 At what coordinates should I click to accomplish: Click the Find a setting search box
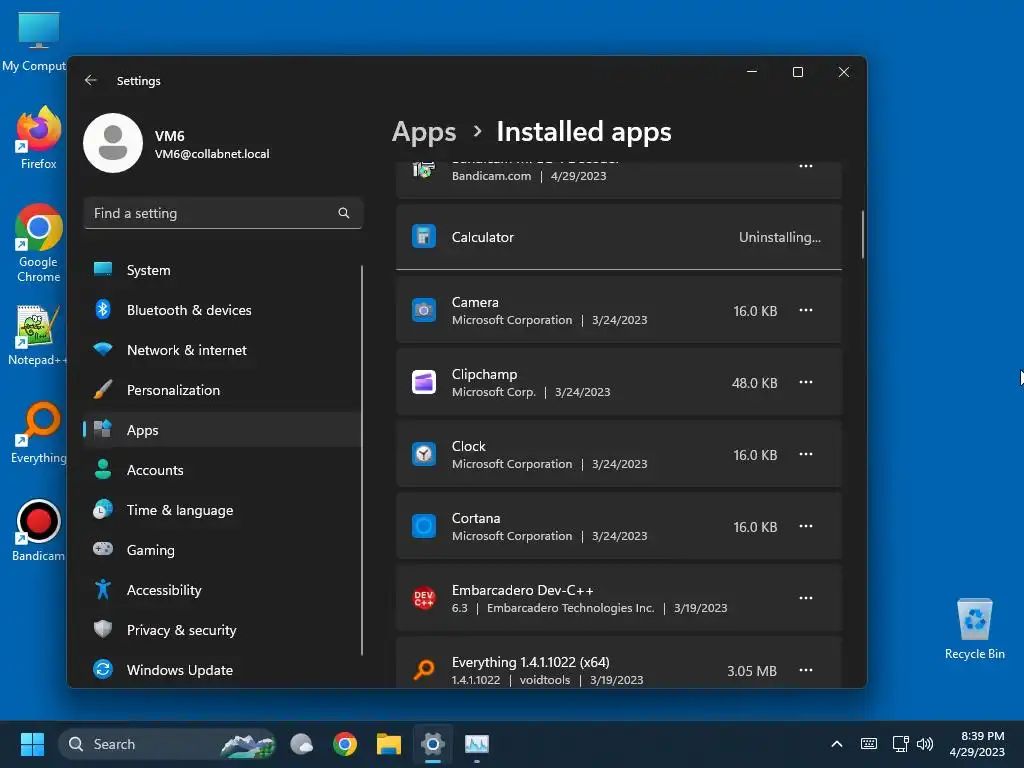click(x=223, y=213)
